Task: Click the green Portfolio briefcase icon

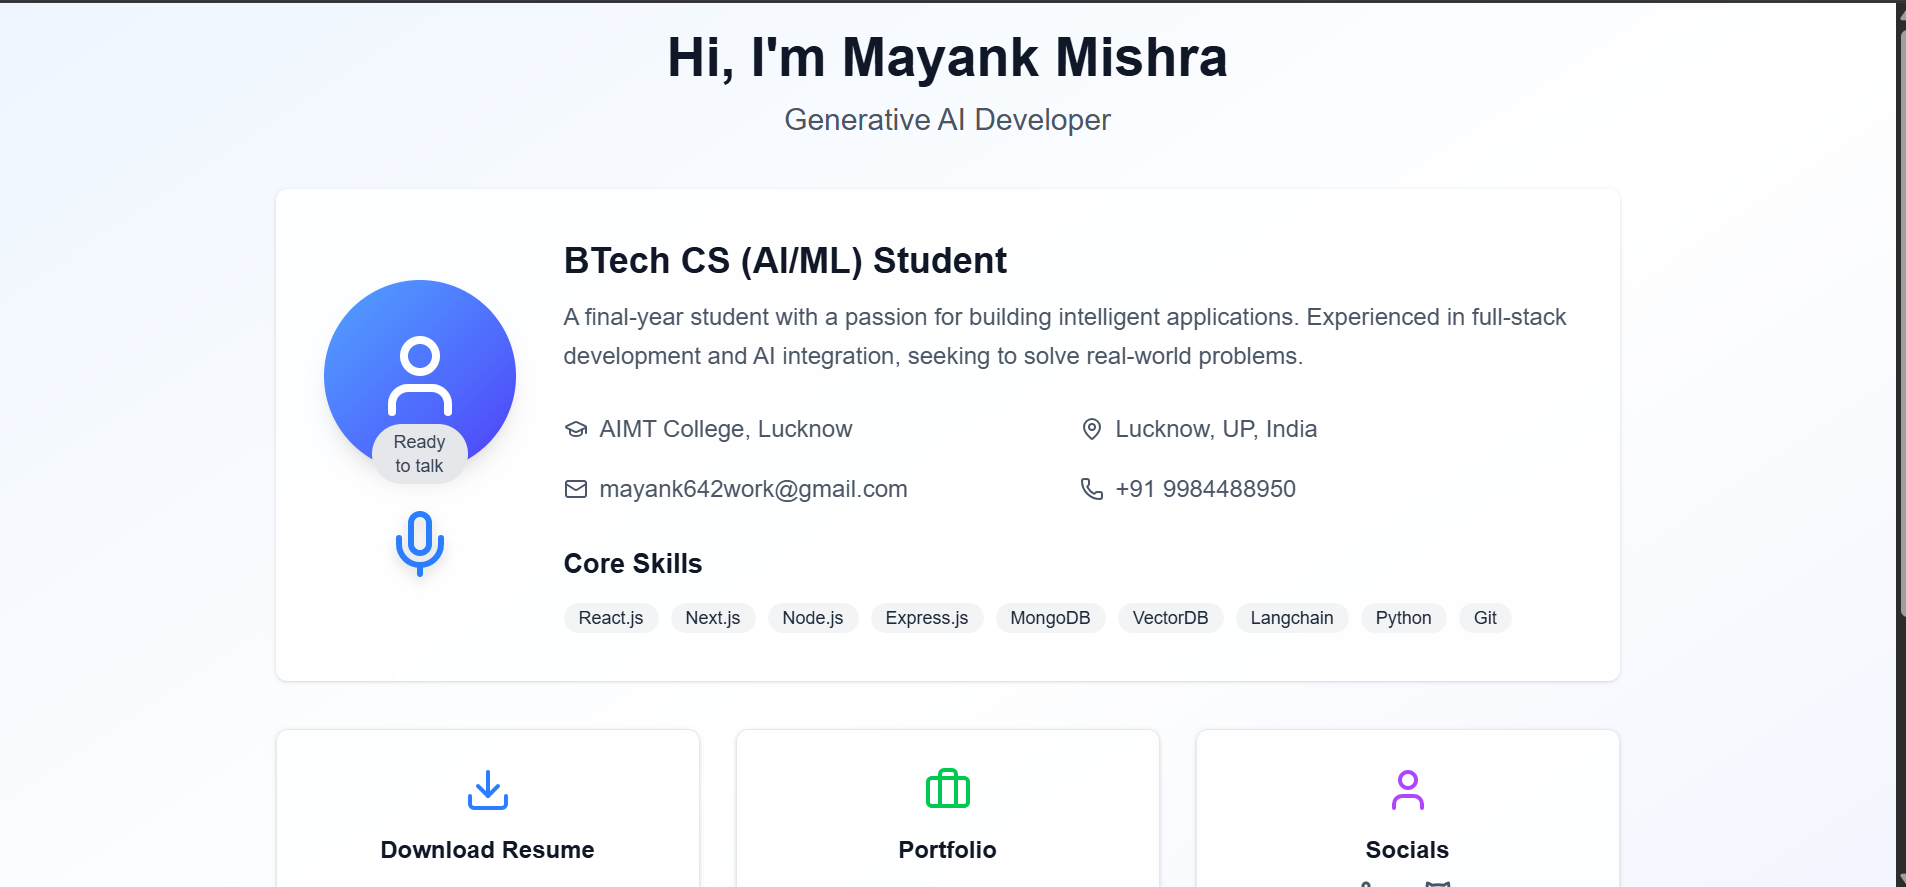Action: coord(948,789)
